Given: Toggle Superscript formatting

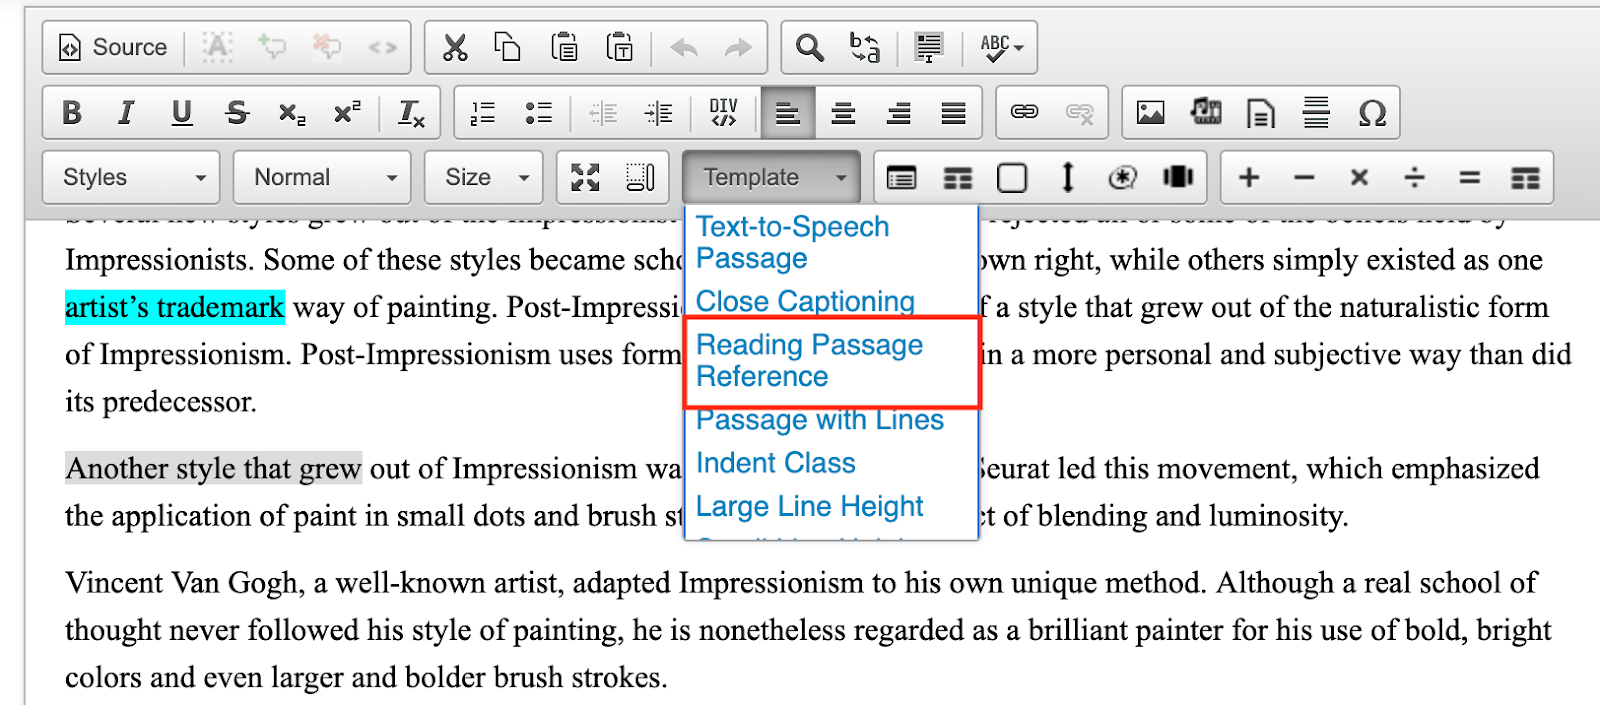Looking at the screenshot, I should [346, 112].
